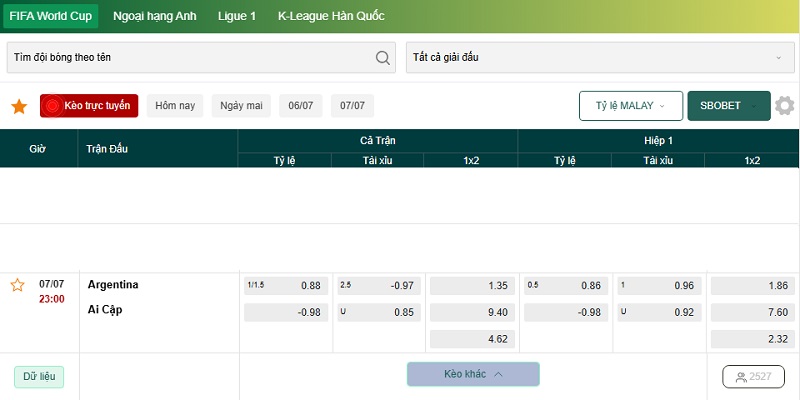Screen dimensions: 800x400
Task: Select the K-League Hàn Quốc tab
Action: (331, 16)
